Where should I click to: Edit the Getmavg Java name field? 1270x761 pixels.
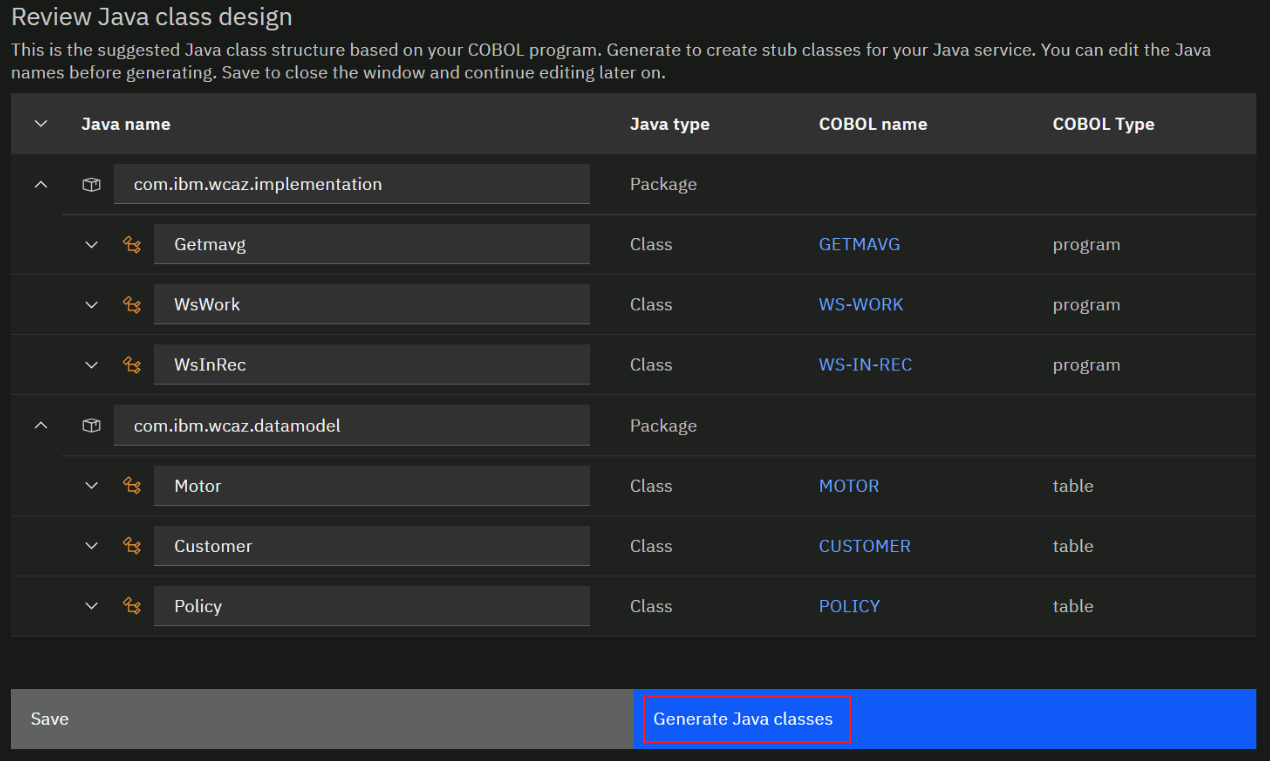(372, 244)
